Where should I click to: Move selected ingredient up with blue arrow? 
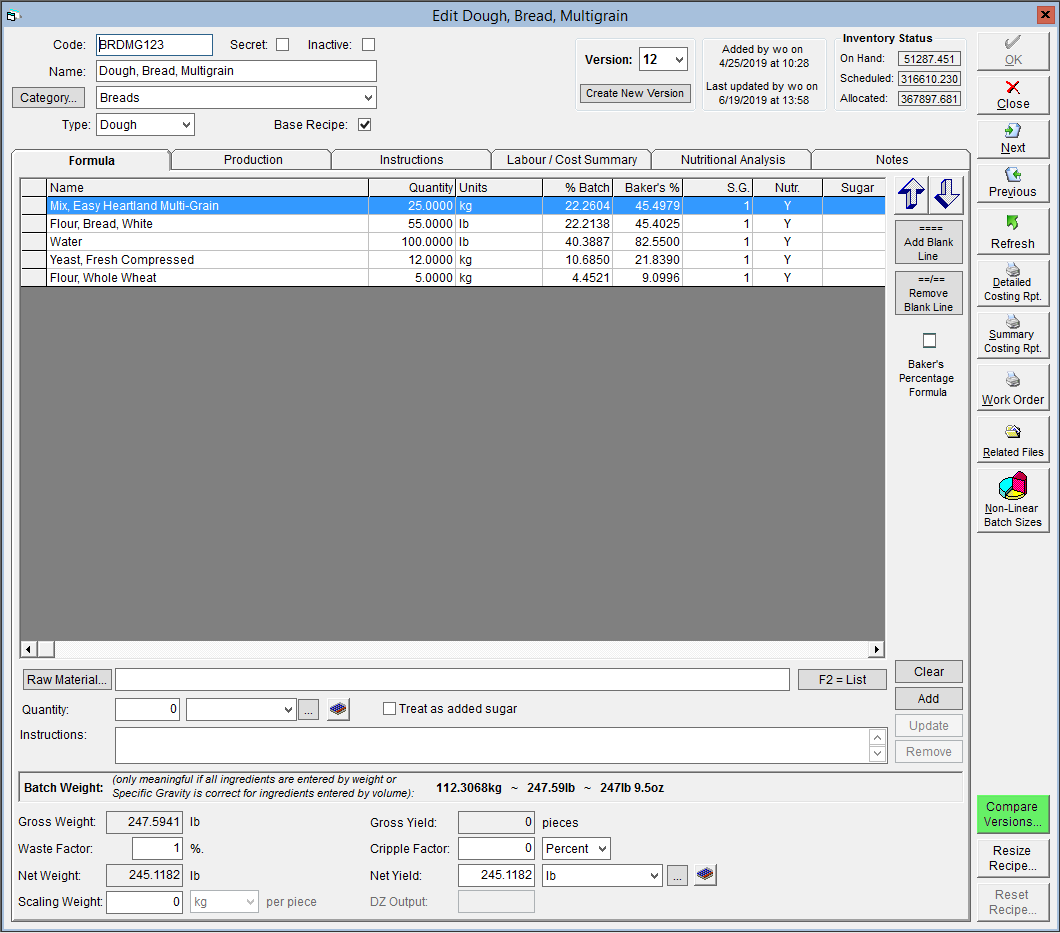pyautogui.click(x=911, y=194)
